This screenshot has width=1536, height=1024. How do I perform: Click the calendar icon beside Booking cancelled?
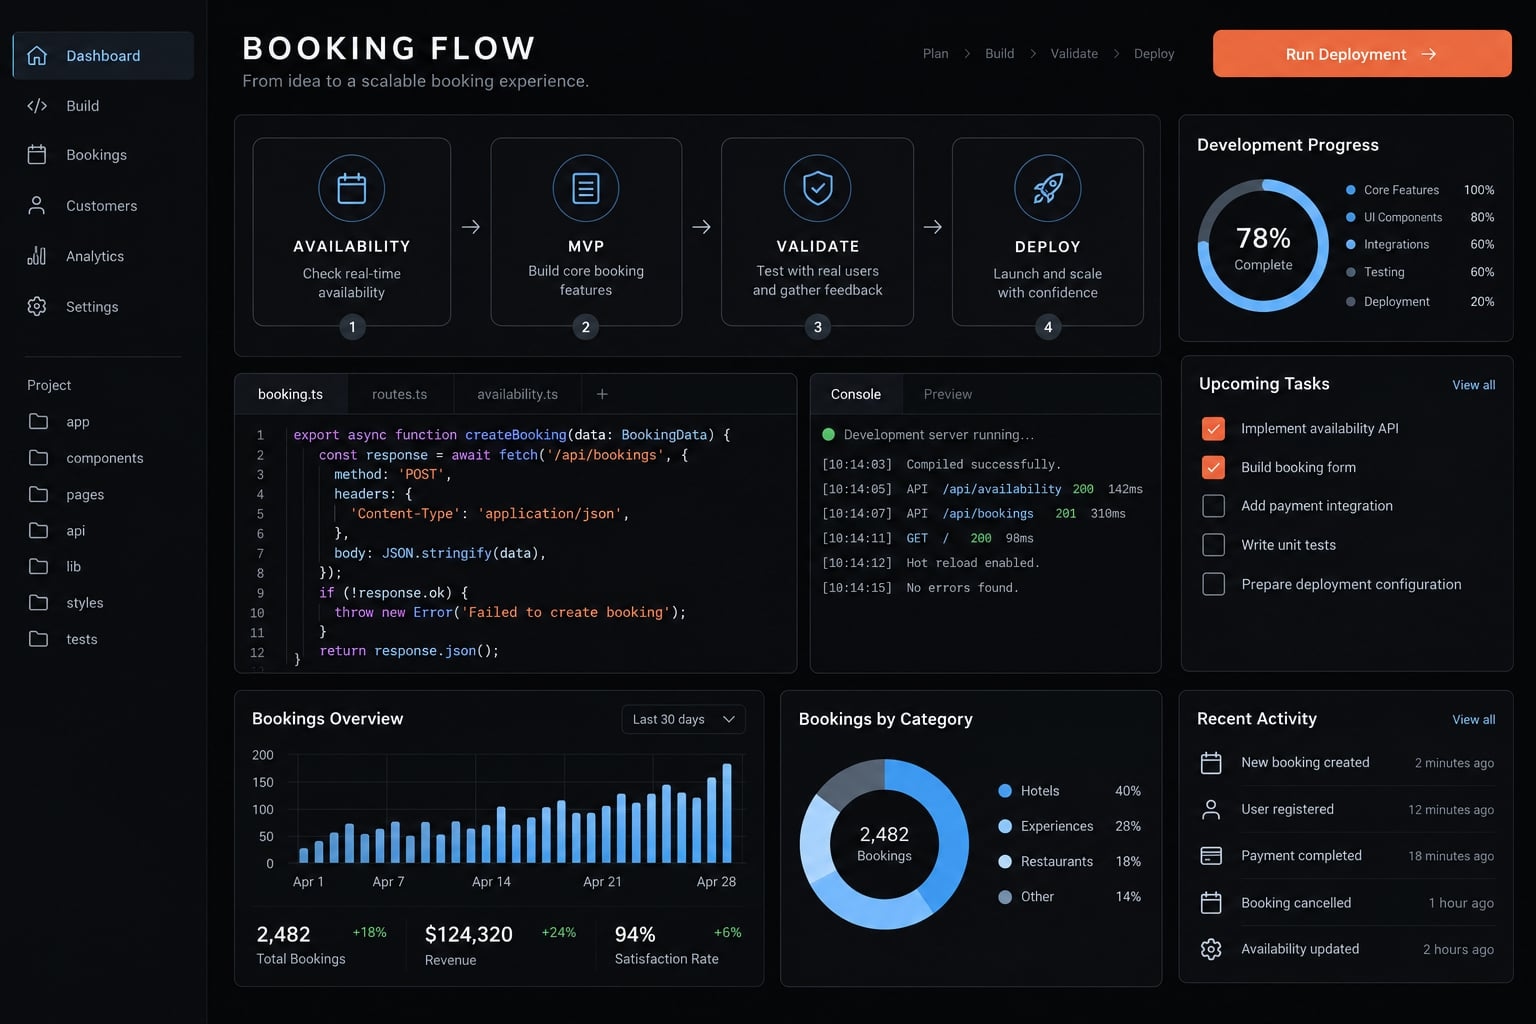tap(1211, 903)
